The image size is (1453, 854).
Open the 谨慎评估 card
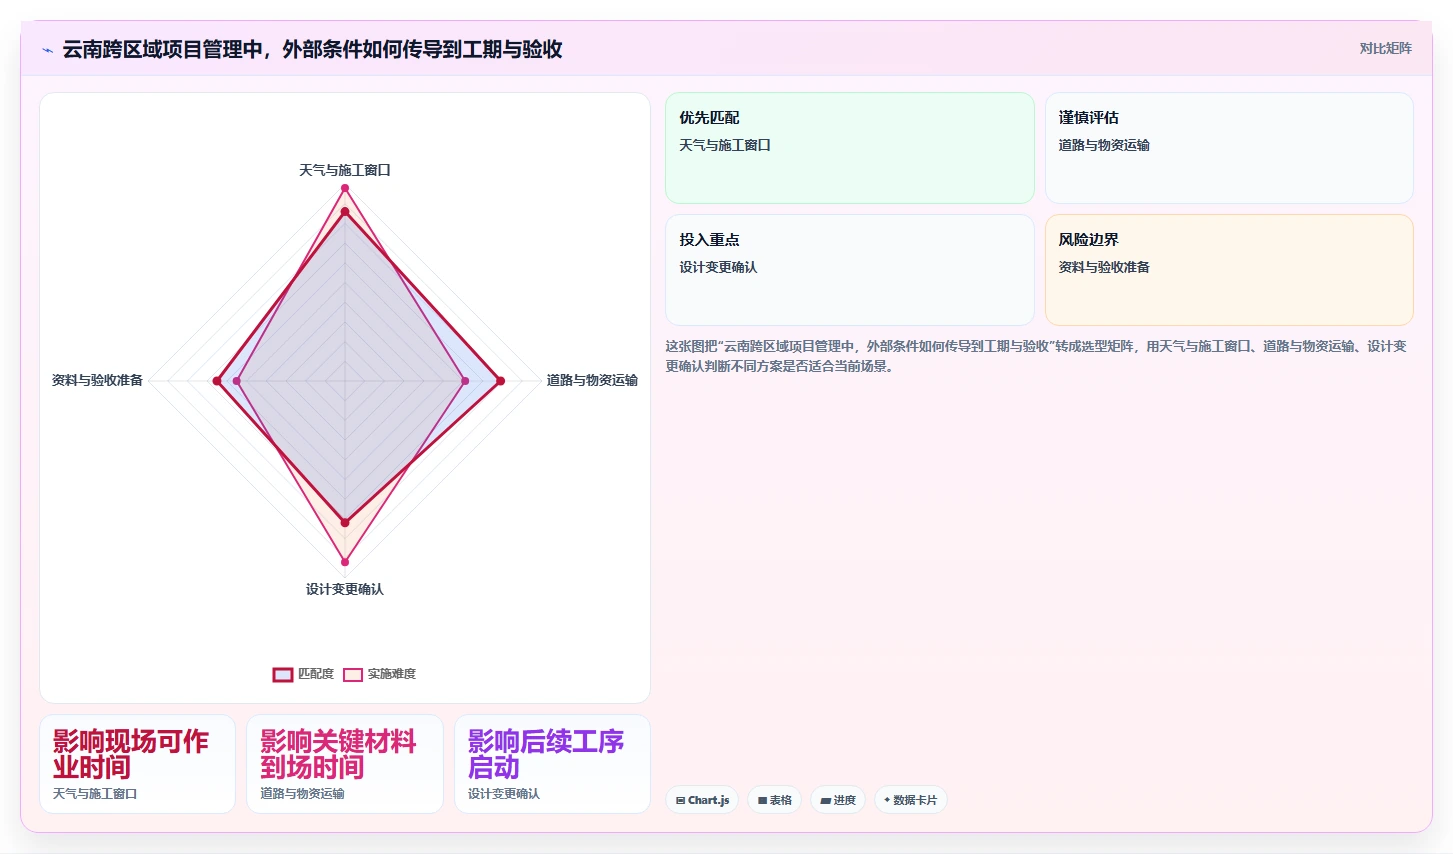click(1229, 148)
